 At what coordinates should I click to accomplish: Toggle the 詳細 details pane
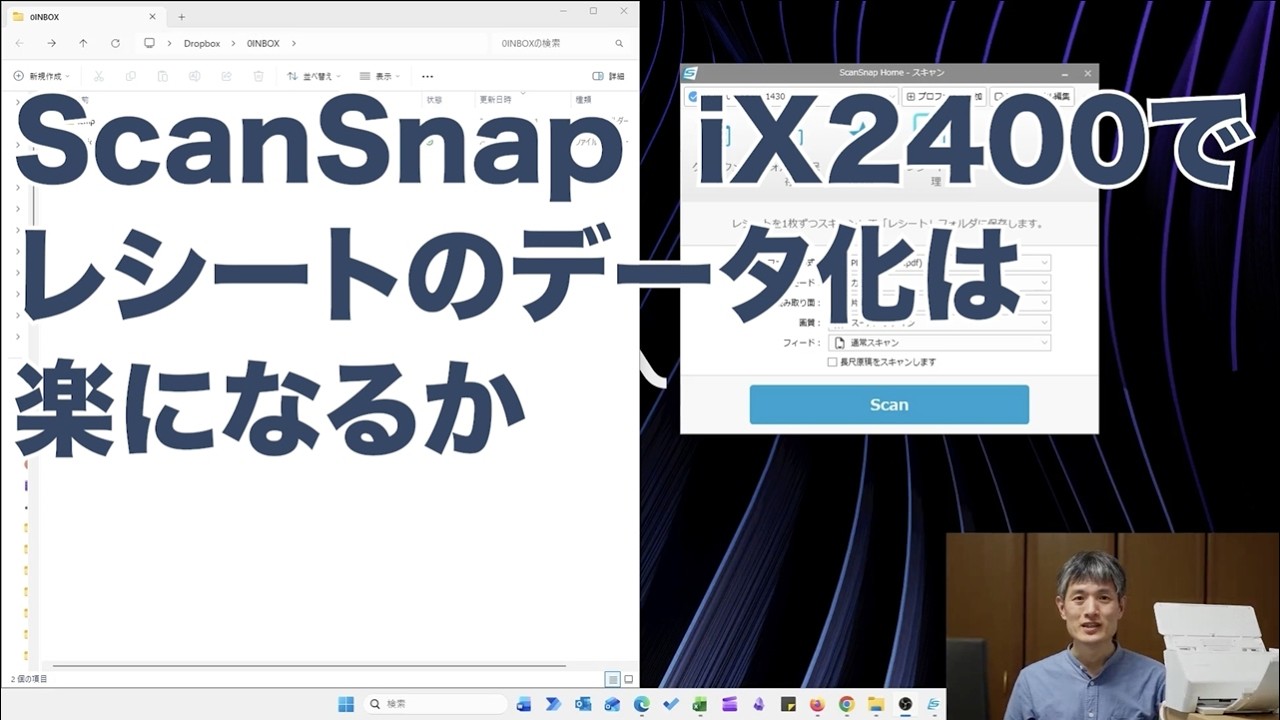point(608,76)
